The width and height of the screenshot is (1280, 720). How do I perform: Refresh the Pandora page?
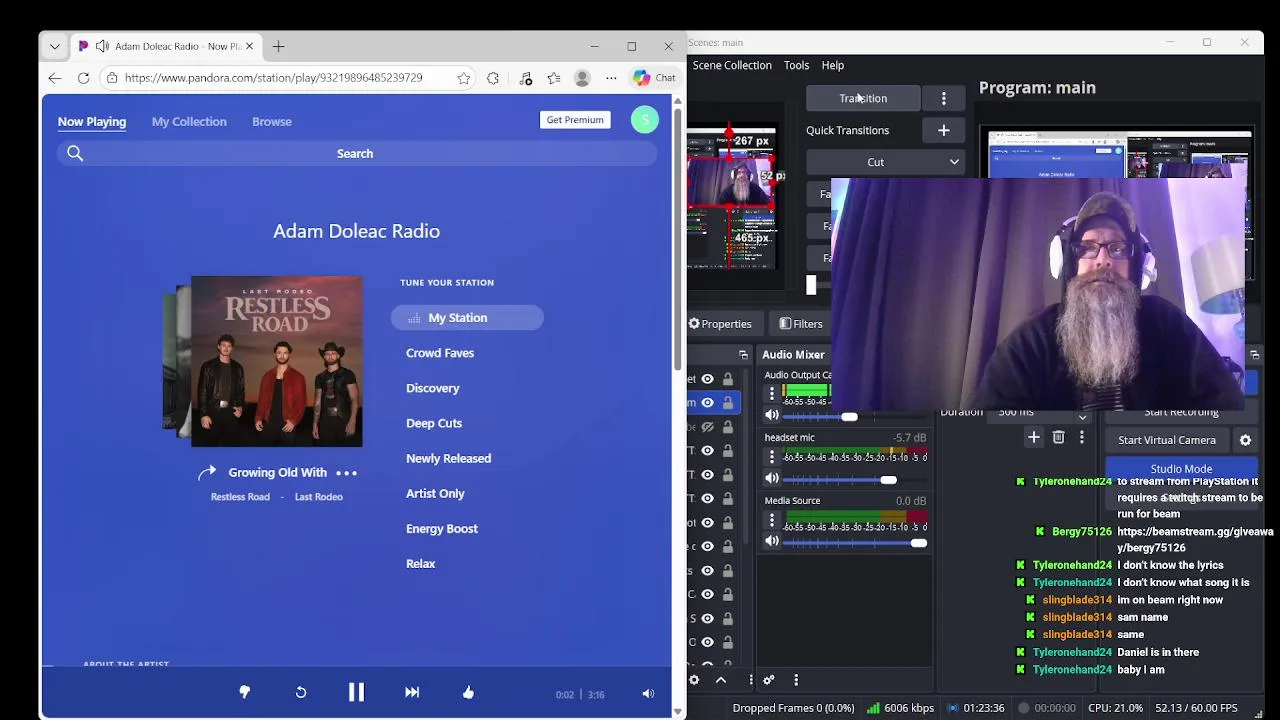coord(84,78)
